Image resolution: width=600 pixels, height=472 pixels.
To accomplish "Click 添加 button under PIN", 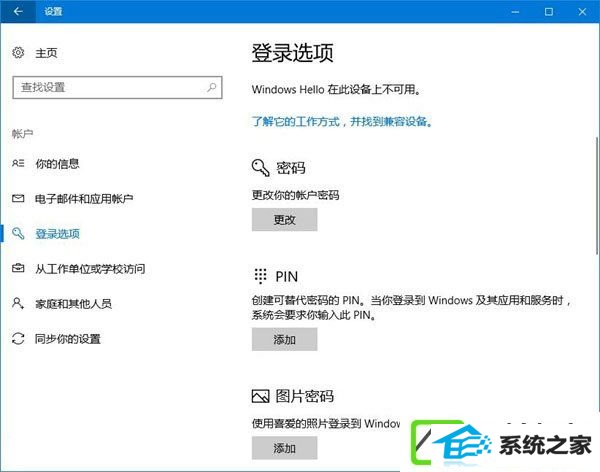I will (284, 339).
